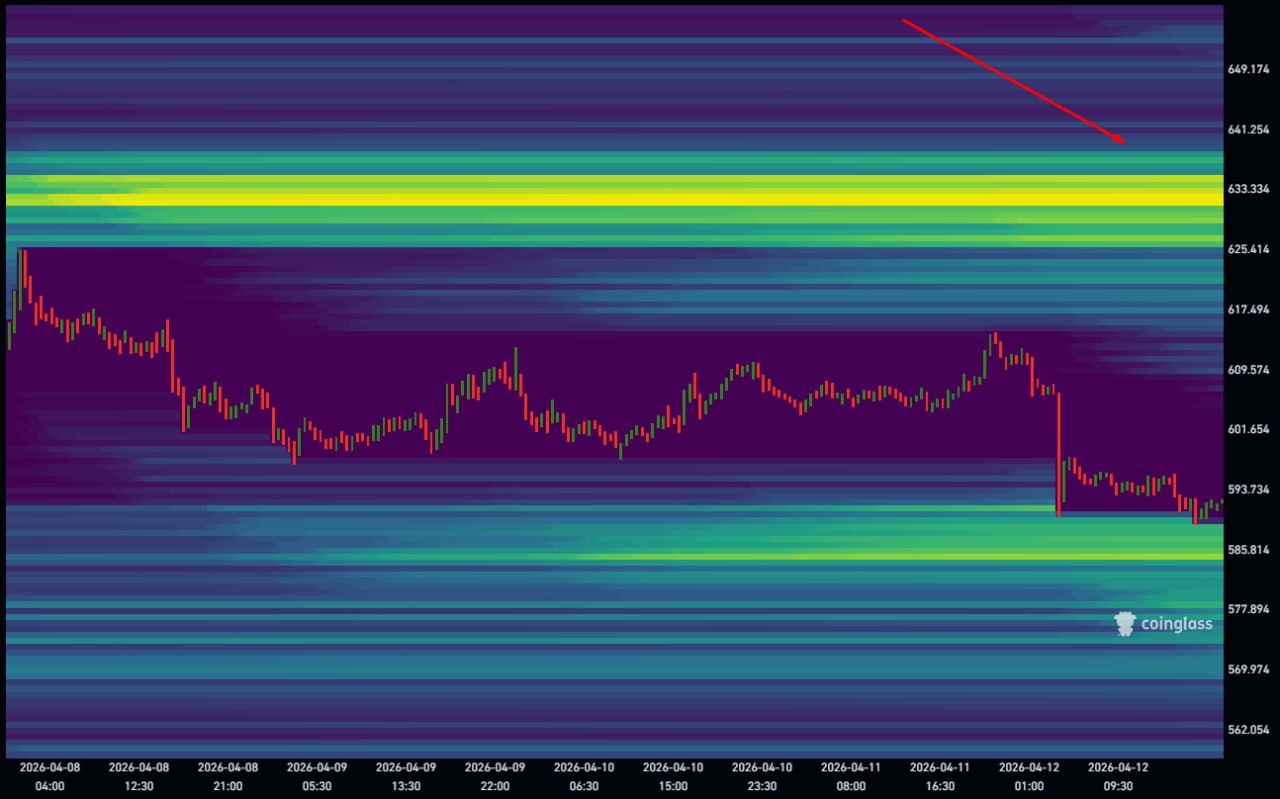Click the 649.174 price axis label
Image resolution: width=1280 pixels, height=799 pixels.
pyautogui.click(x=1247, y=69)
